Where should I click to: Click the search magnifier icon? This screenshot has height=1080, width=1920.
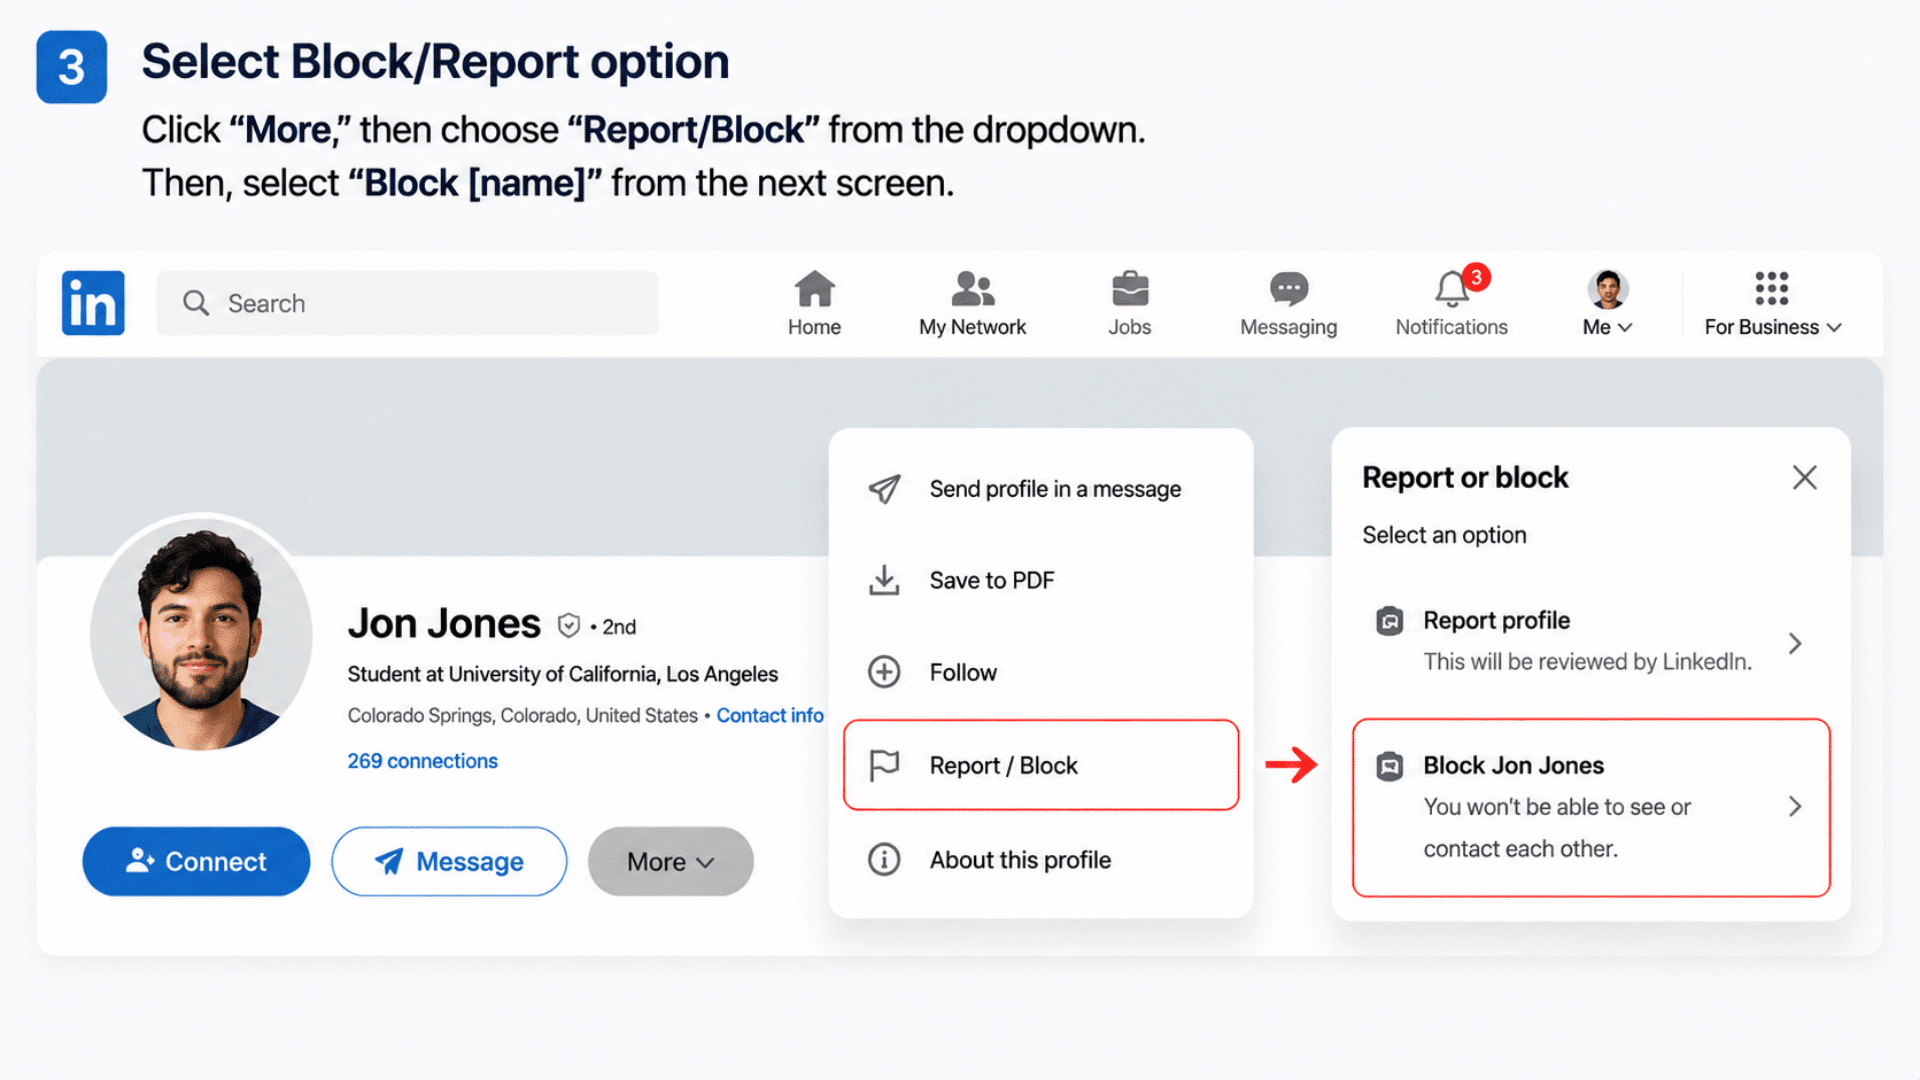[x=196, y=303]
